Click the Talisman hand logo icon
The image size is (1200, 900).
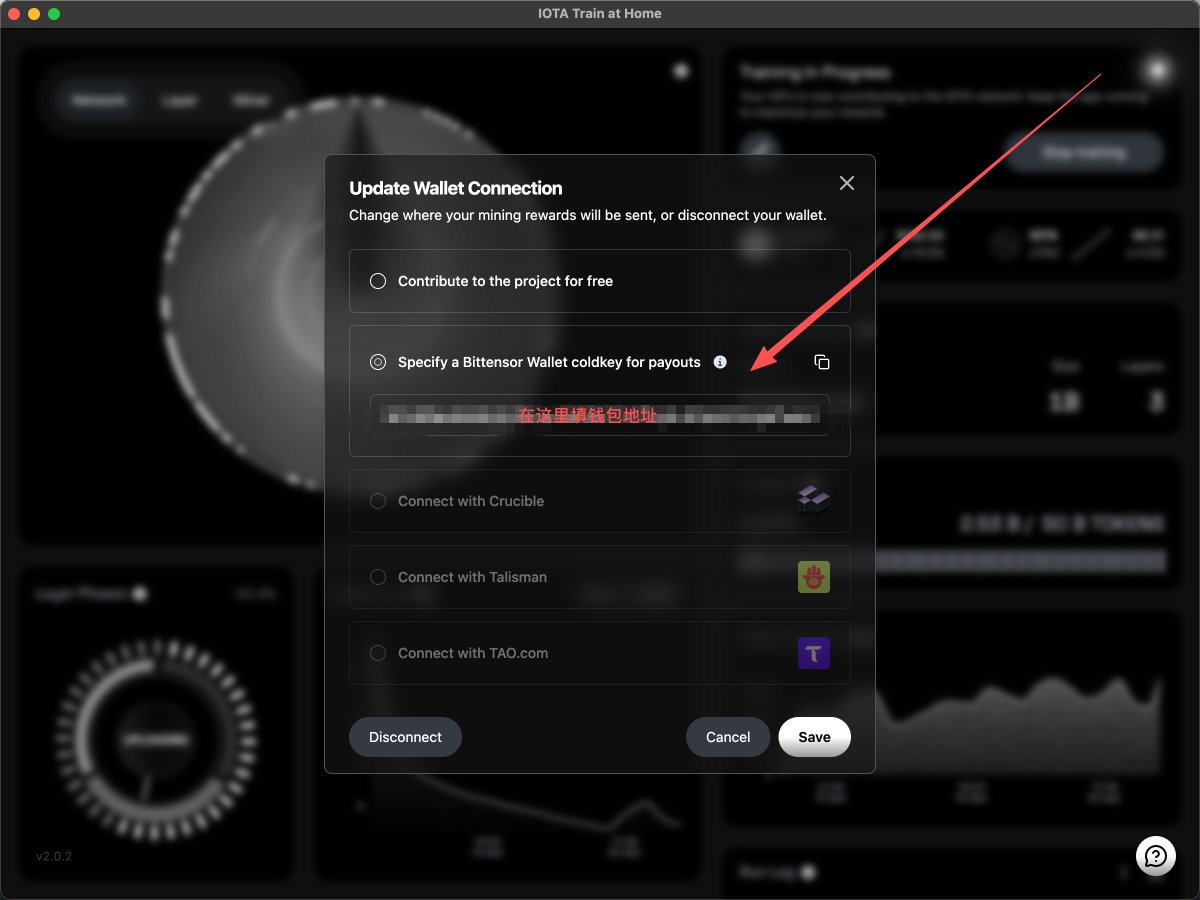click(814, 577)
